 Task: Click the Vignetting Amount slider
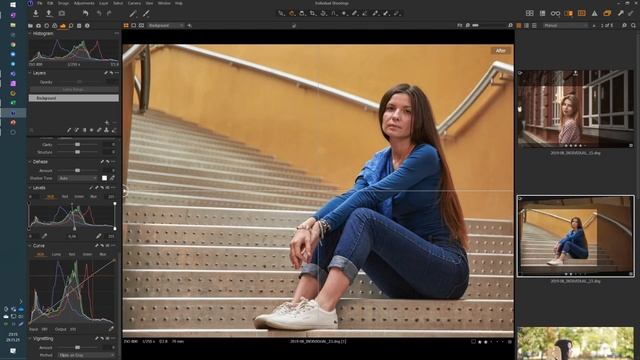pyautogui.click(x=78, y=348)
